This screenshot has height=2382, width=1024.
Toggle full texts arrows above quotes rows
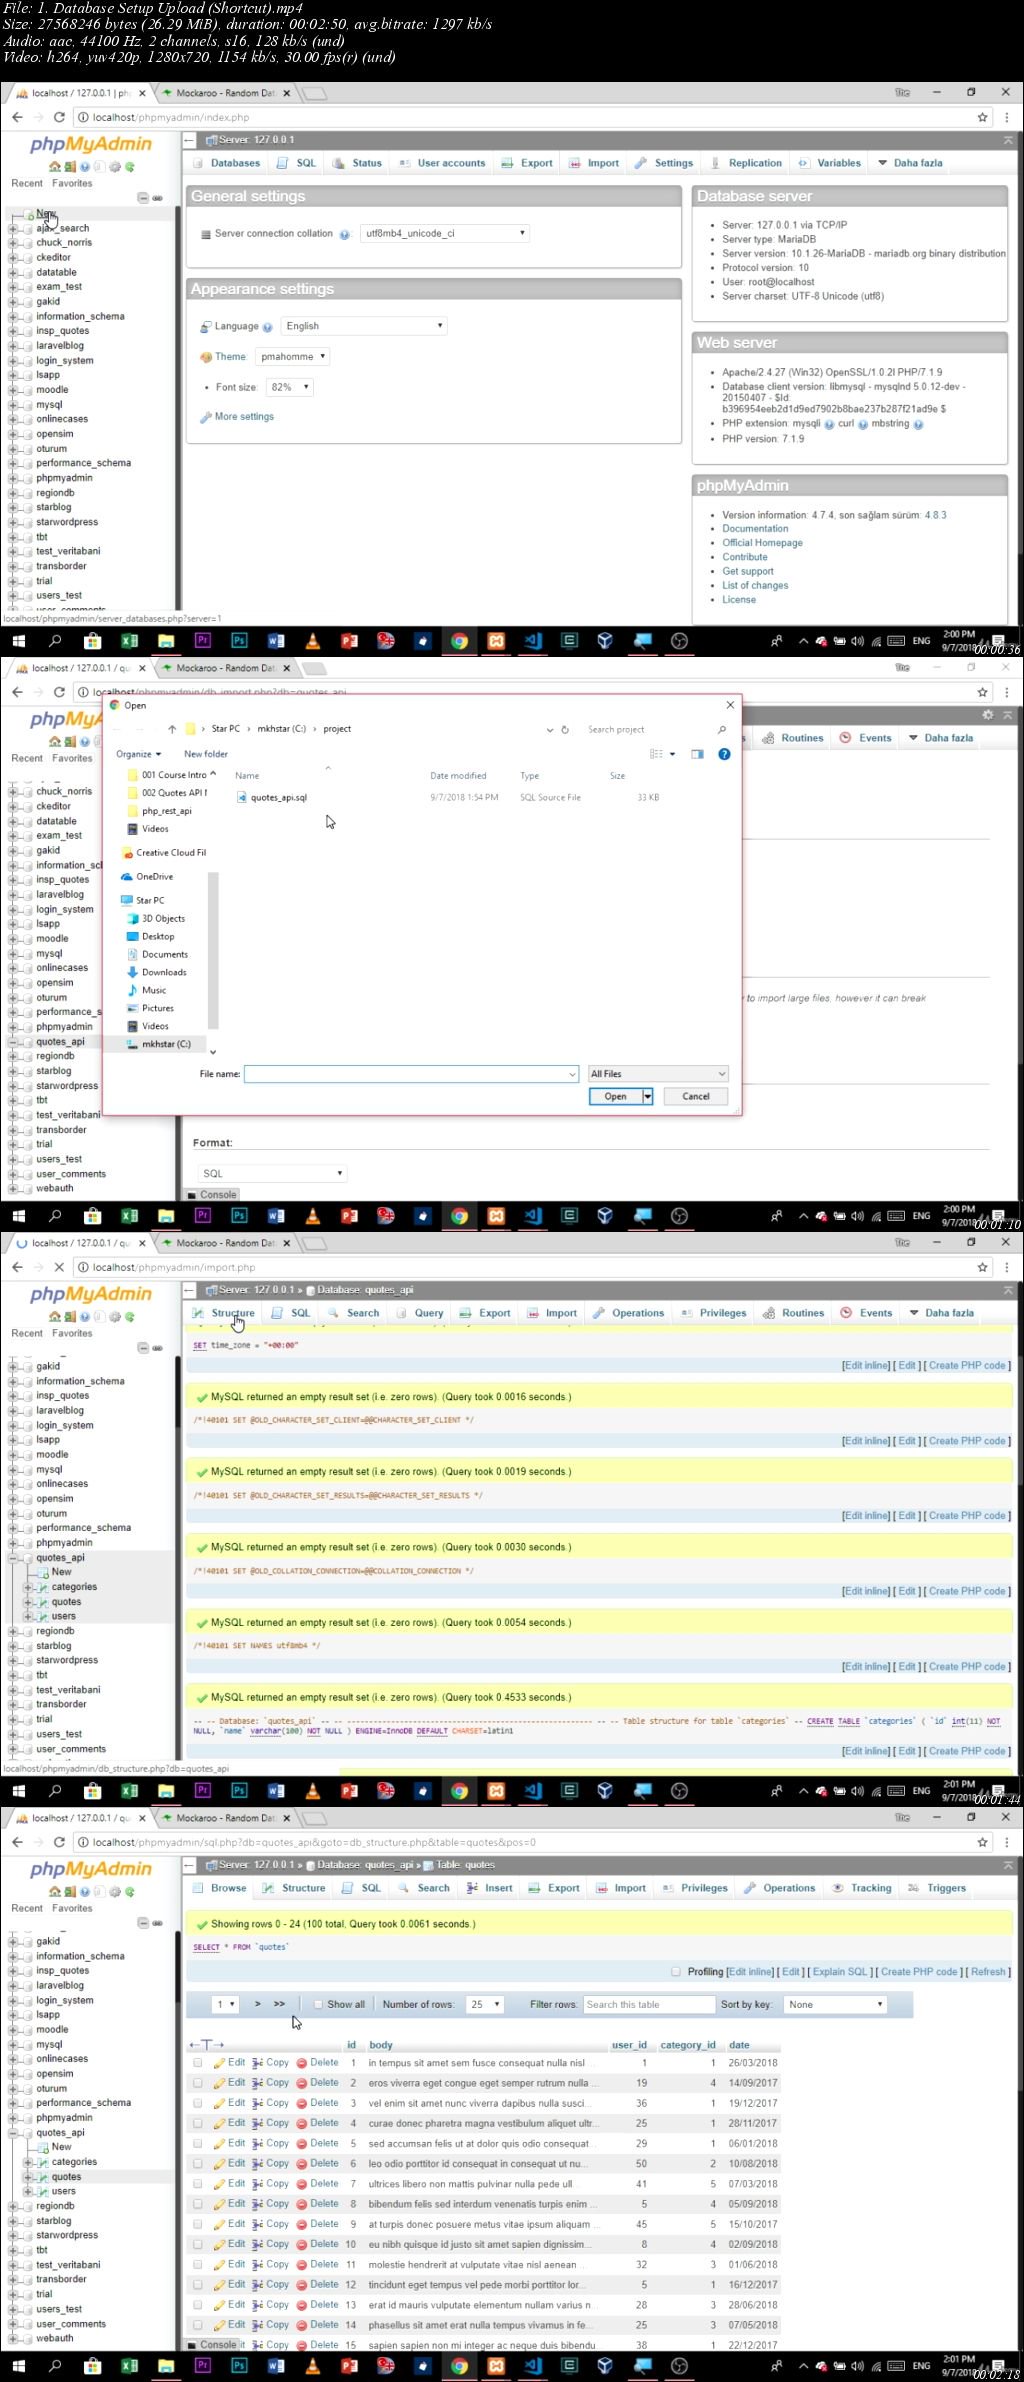click(x=207, y=2044)
